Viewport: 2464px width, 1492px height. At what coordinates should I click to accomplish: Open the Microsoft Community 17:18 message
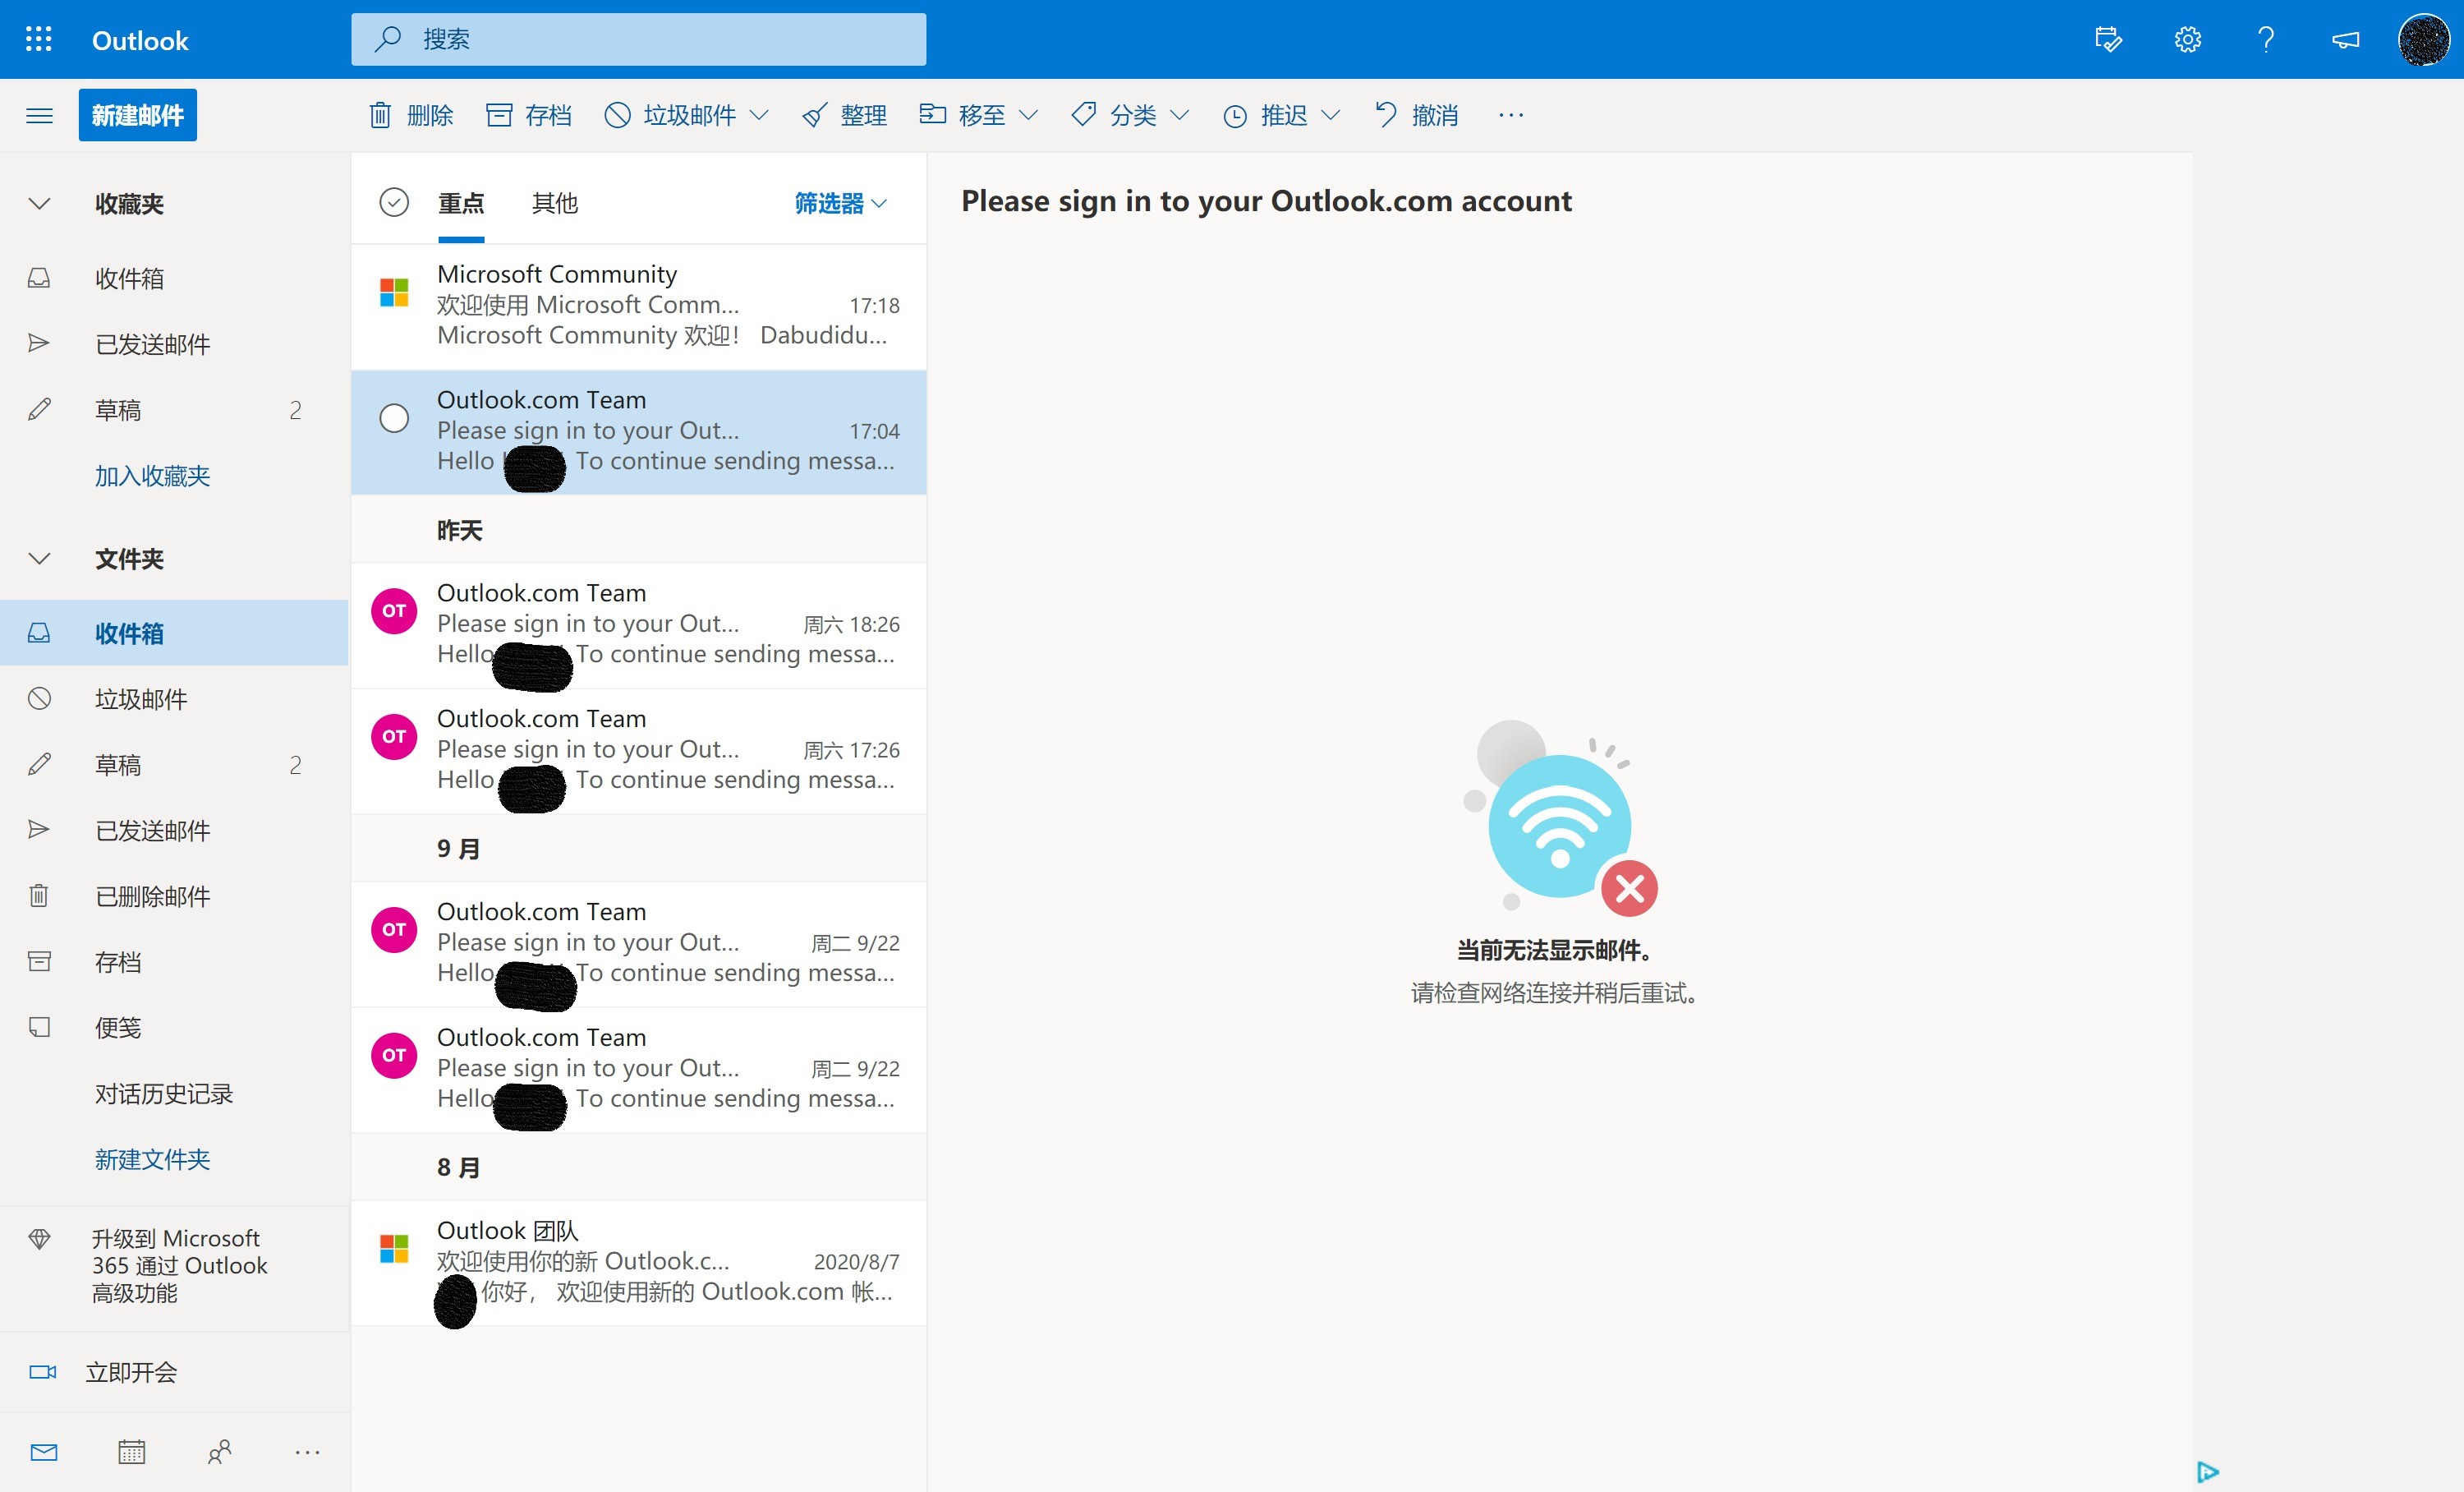[x=638, y=306]
